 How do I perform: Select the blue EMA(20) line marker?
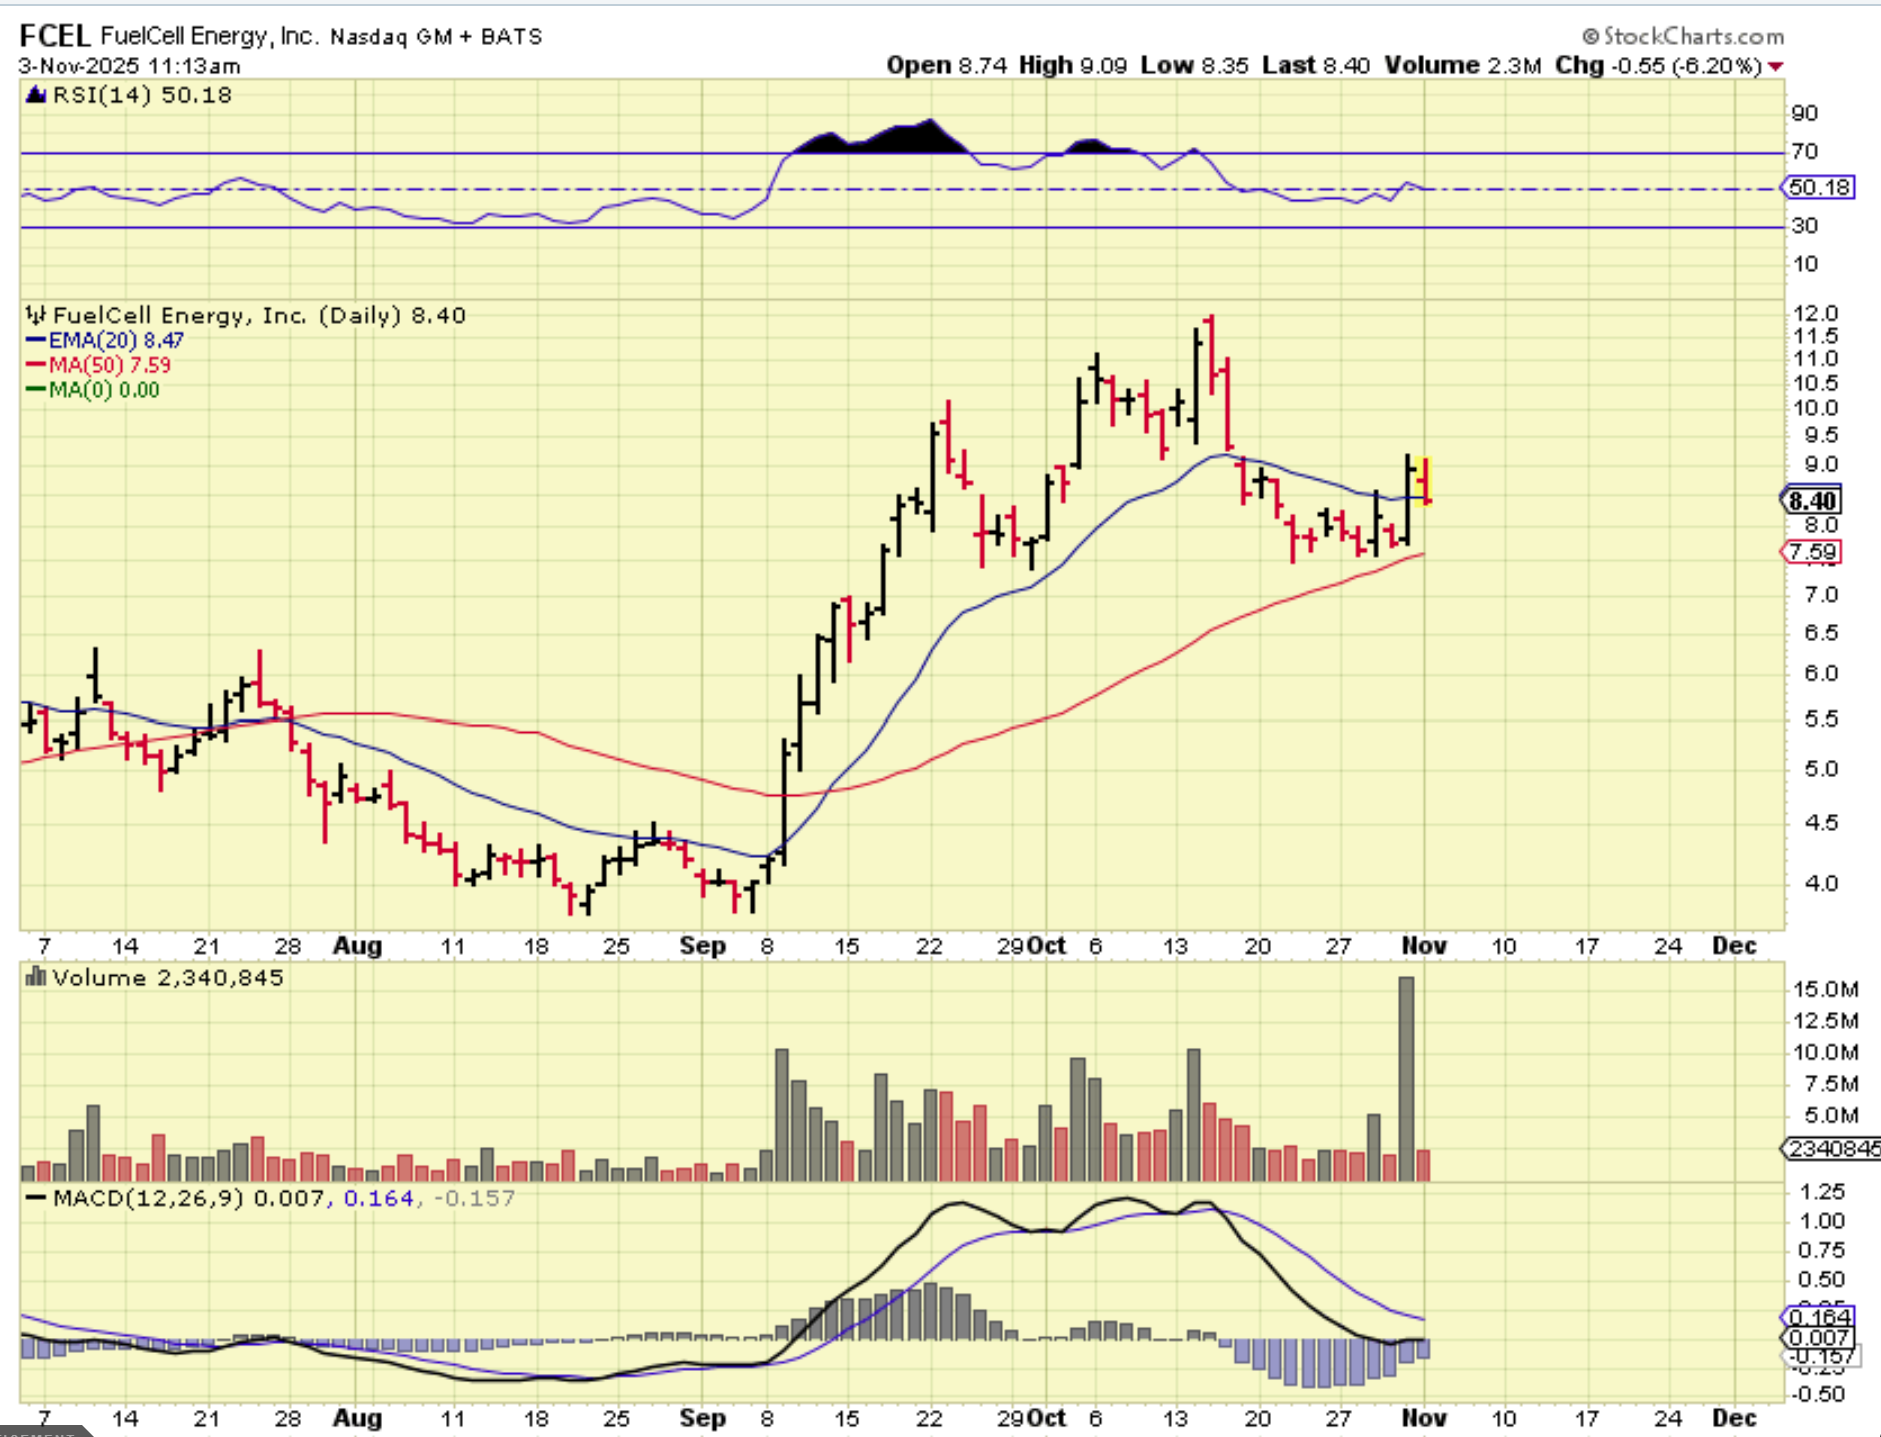point(36,341)
